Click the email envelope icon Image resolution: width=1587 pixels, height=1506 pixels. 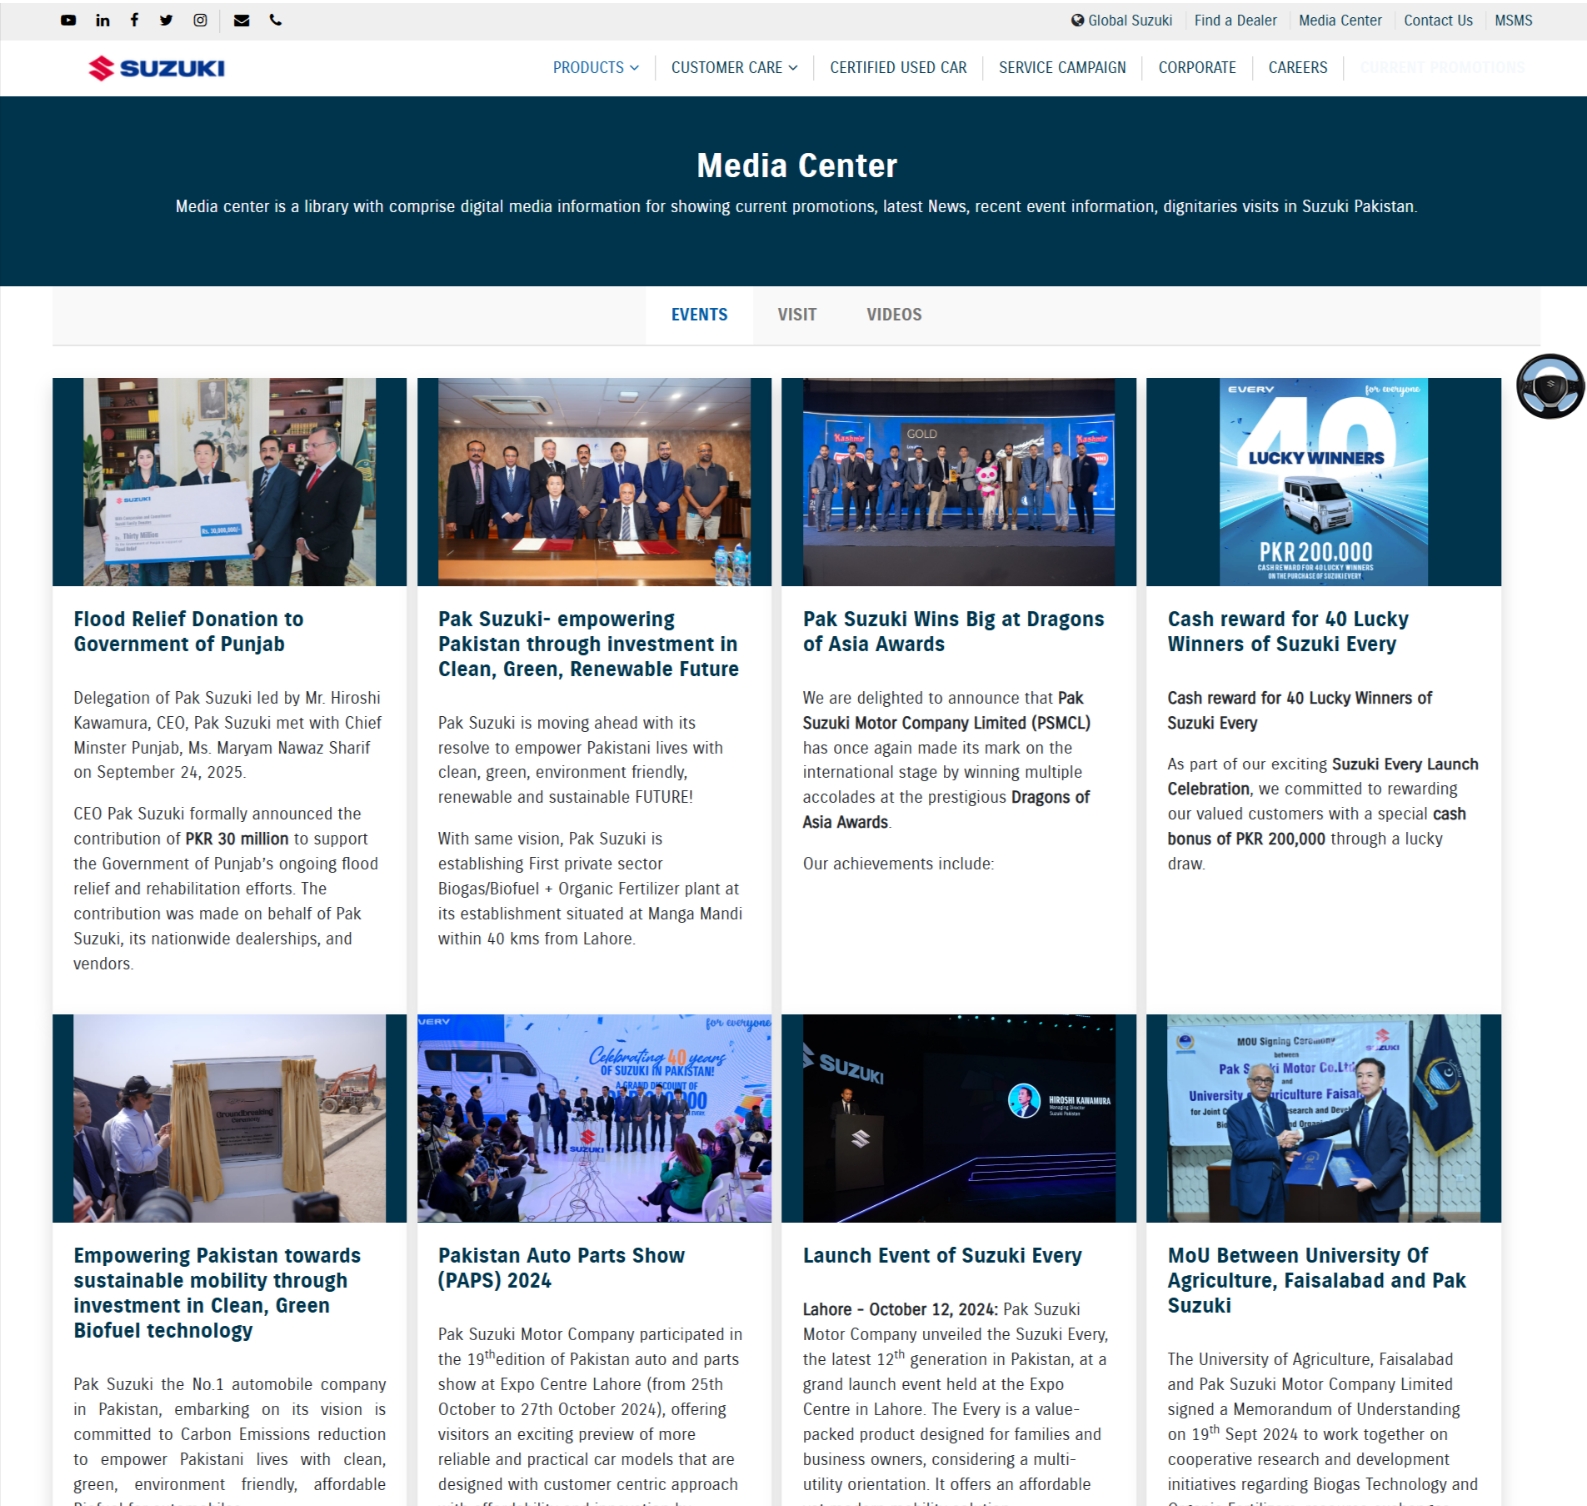point(241,20)
